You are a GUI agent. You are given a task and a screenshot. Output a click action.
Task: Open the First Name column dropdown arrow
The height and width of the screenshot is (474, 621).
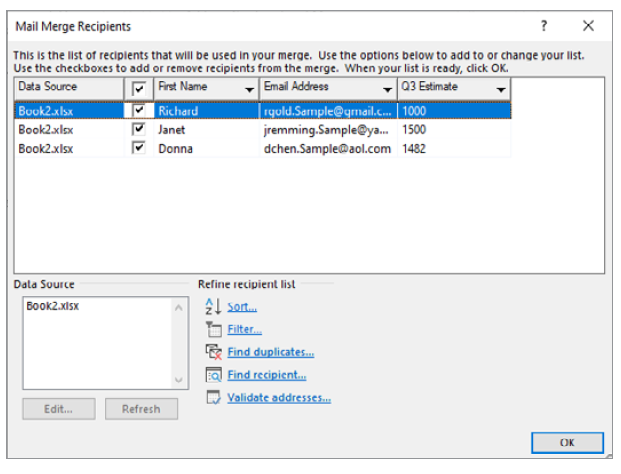click(249, 90)
